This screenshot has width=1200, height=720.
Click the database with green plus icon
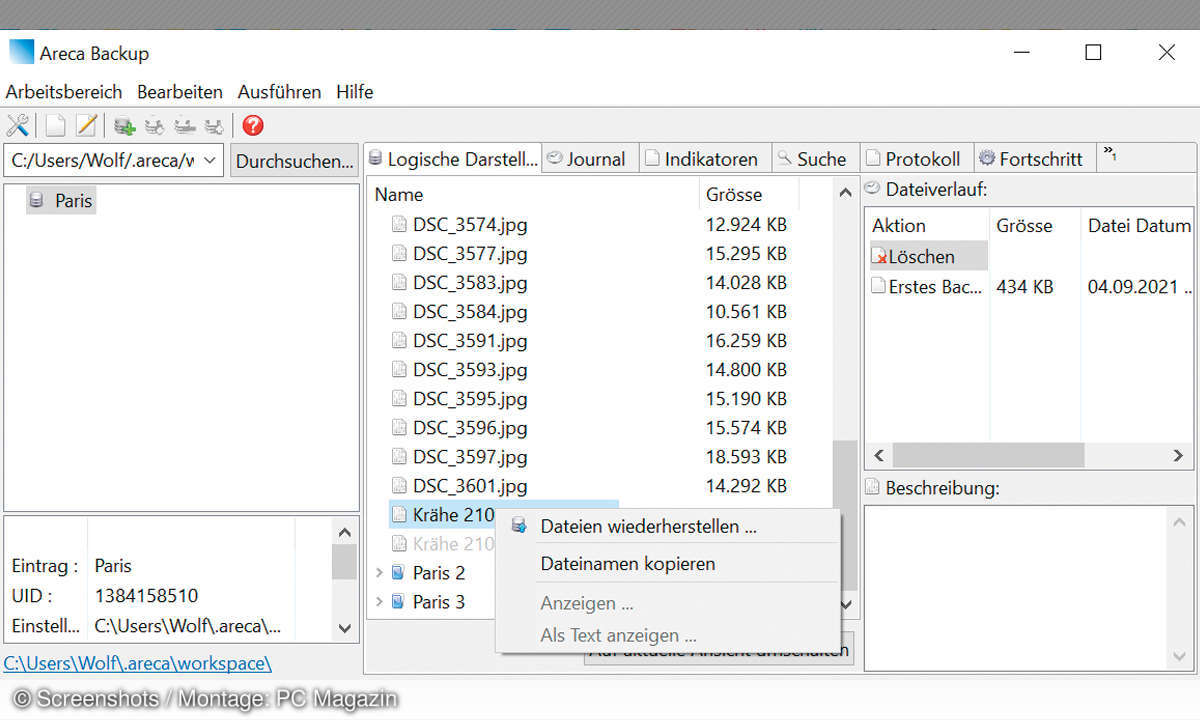click(x=124, y=126)
